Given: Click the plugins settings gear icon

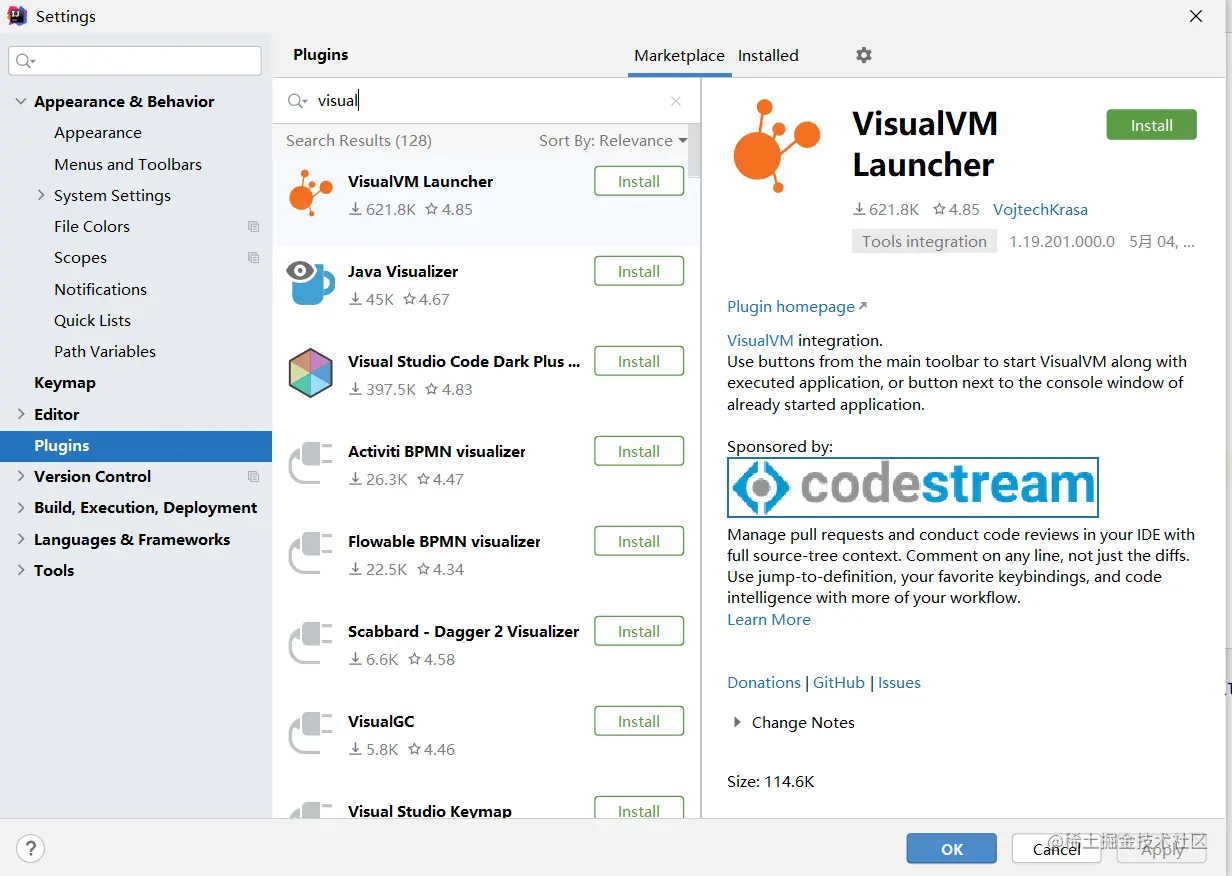Looking at the screenshot, I should tap(864, 55).
